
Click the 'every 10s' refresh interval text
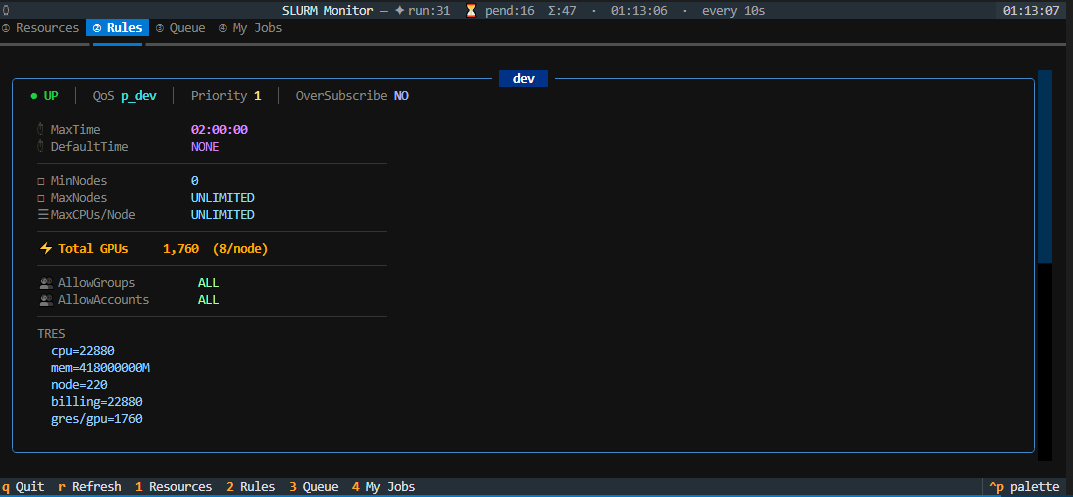(734, 11)
